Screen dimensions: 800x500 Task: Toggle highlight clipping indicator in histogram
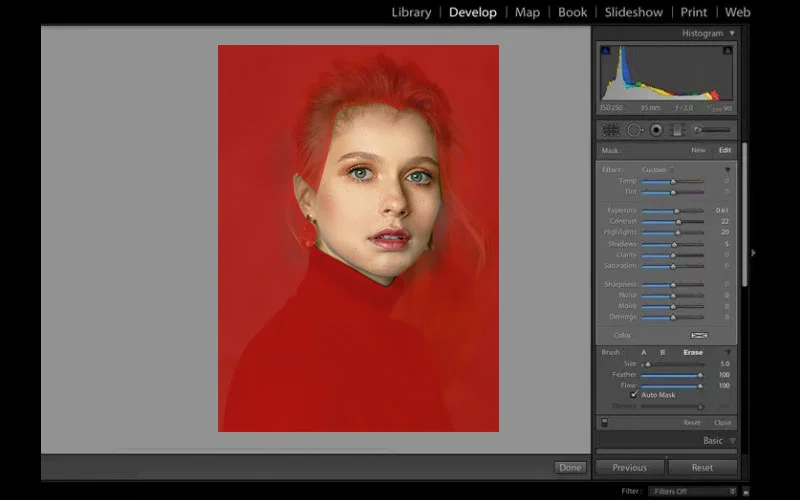point(727,50)
